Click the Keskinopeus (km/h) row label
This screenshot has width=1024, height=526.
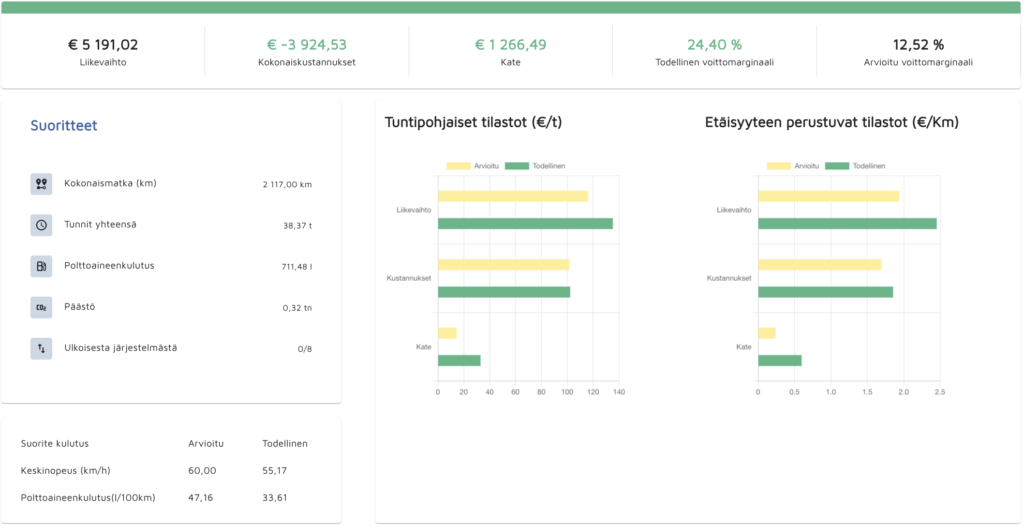63,470
